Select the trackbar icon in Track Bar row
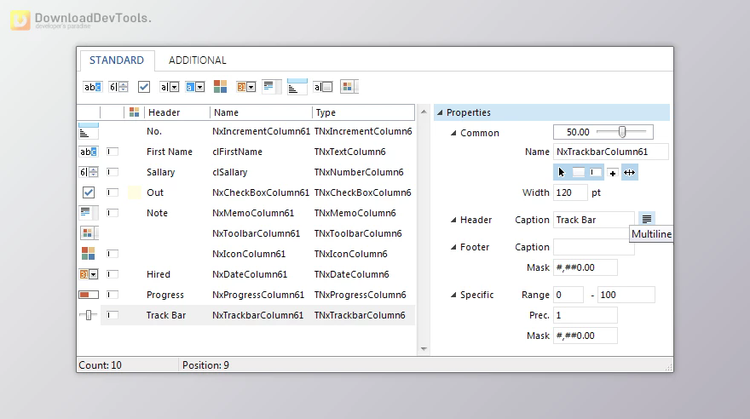Viewport: 750px width, 419px height. click(x=88, y=315)
